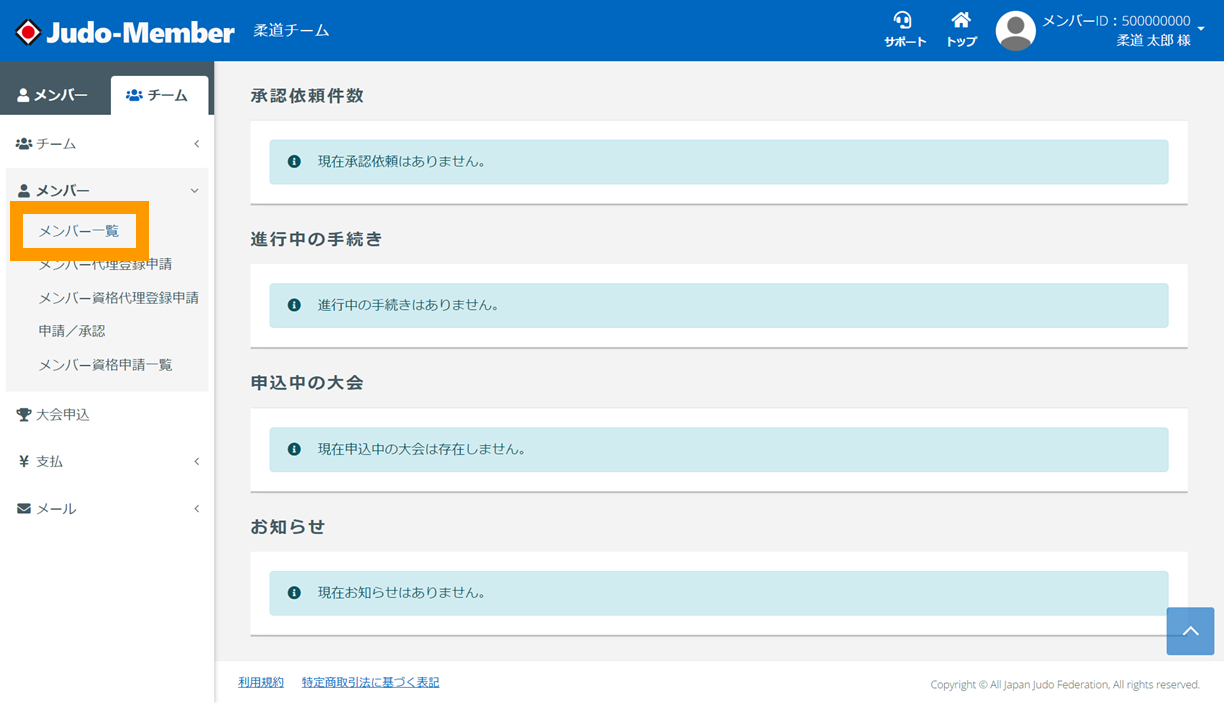
Task: Click the お知らせ heading
Action: coord(288,527)
